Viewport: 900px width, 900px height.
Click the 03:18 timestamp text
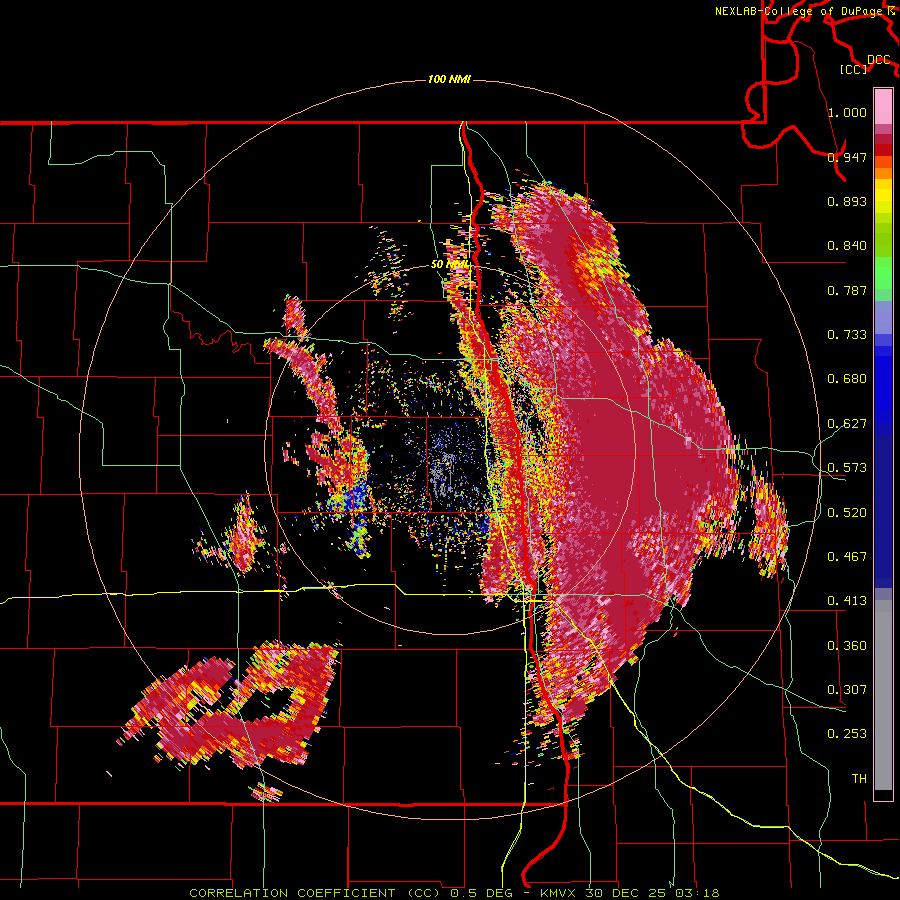tap(699, 893)
